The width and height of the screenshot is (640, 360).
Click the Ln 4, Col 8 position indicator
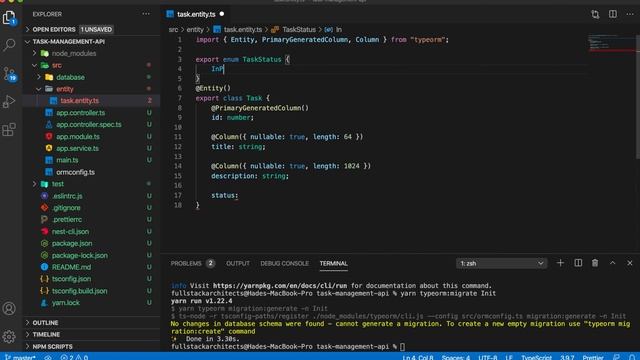(418, 357)
